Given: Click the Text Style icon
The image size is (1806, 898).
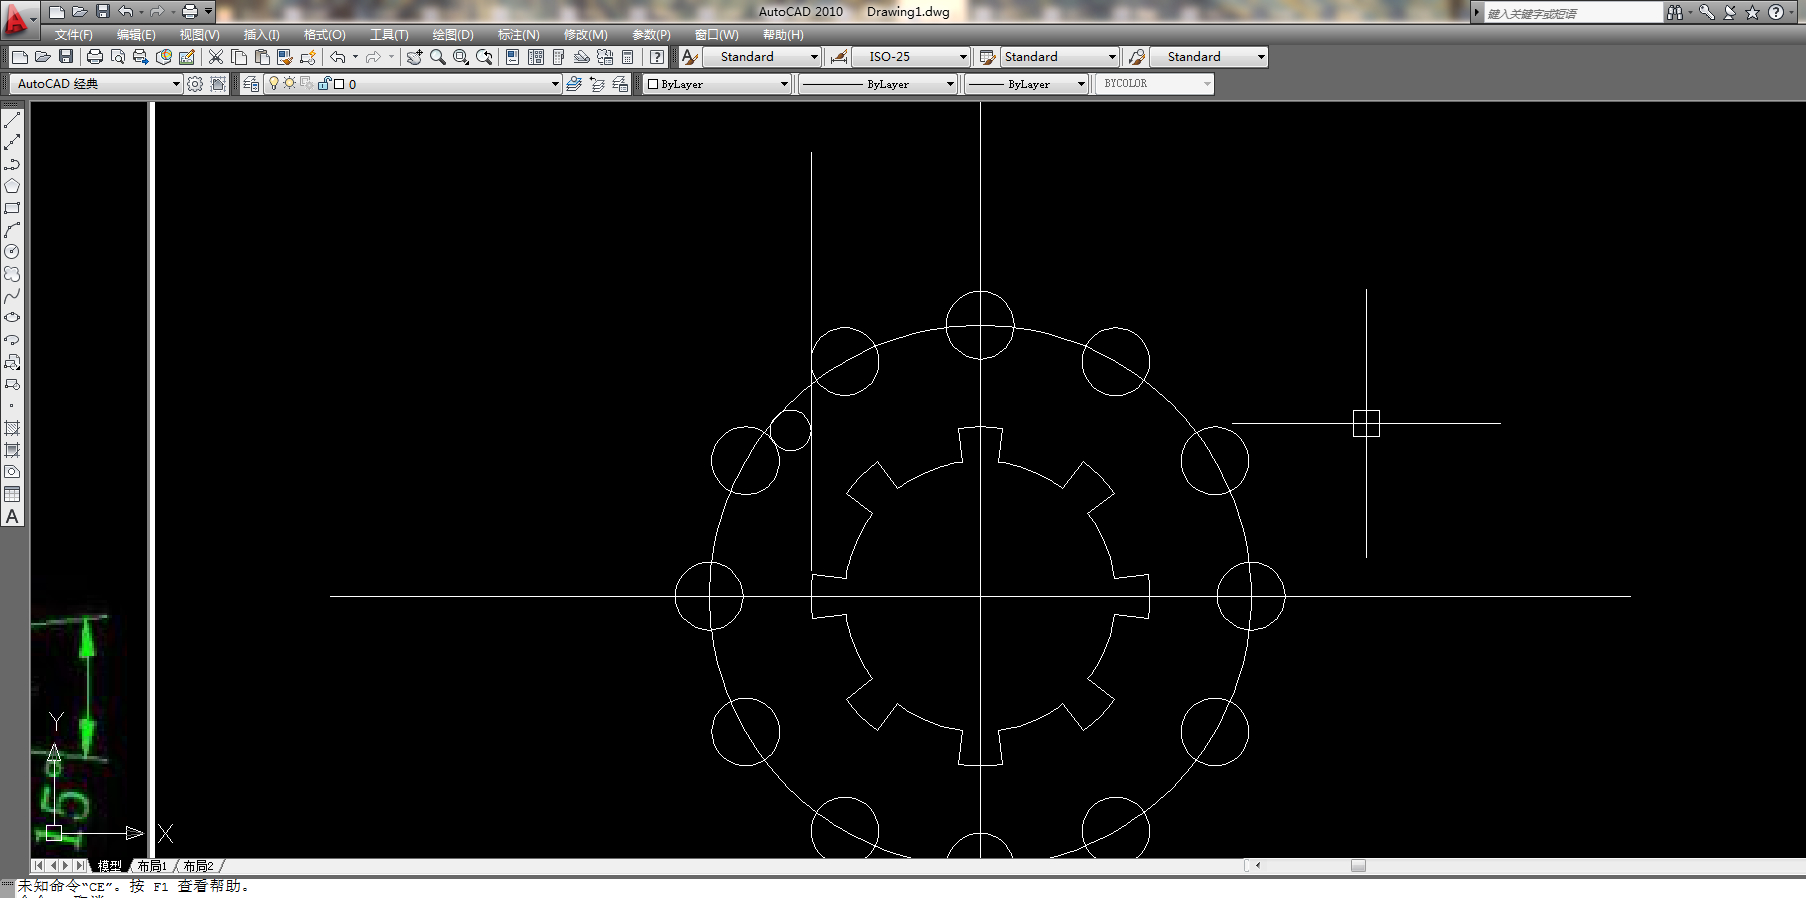Looking at the screenshot, I should pyautogui.click(x=689, y=57).
